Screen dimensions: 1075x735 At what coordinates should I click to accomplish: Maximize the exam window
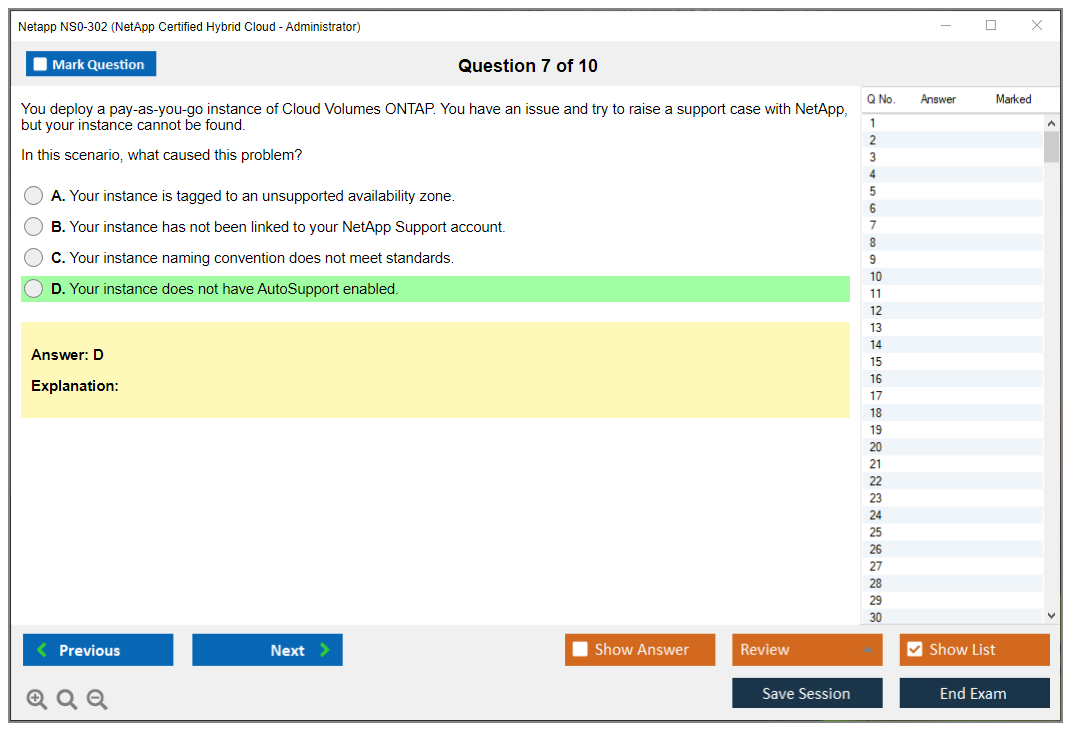tap(991, 26)
